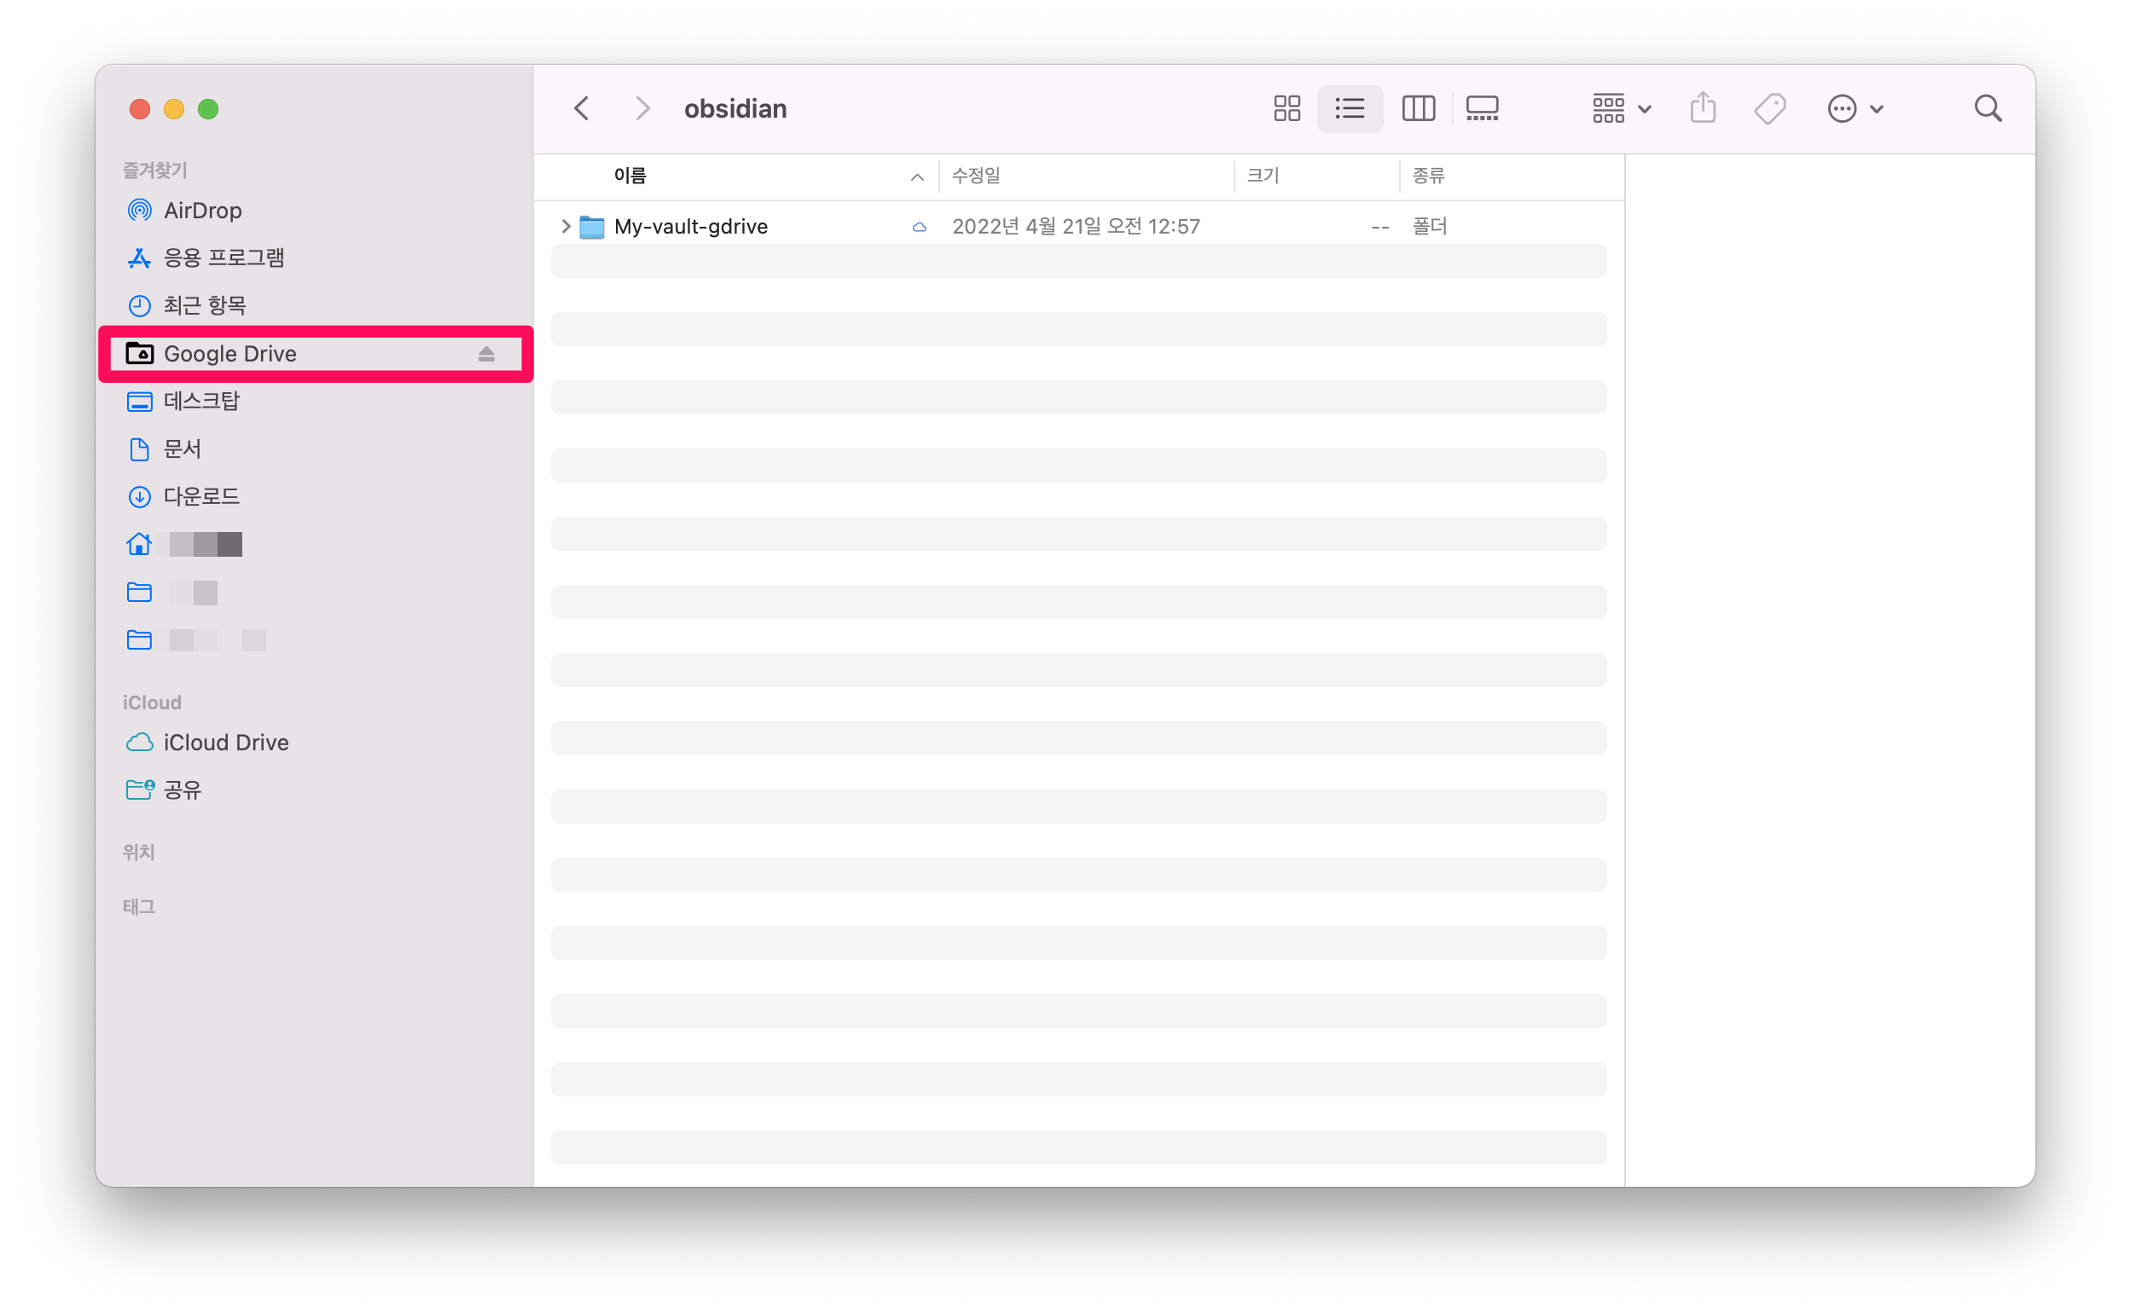Image resolution: width=2132 pixels, height=1314 pixels.
Task: Open the Tags editor icon
Action: (x=1769, y=108)
